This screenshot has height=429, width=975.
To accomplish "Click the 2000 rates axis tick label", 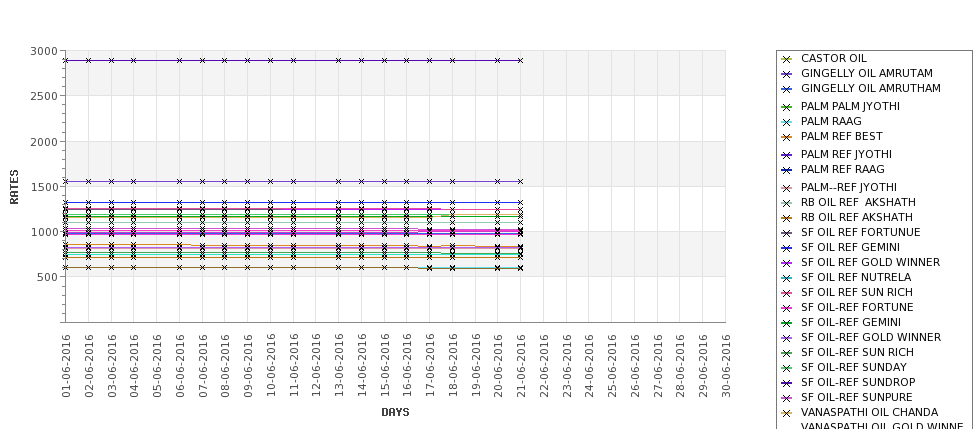I will point(44,142).
